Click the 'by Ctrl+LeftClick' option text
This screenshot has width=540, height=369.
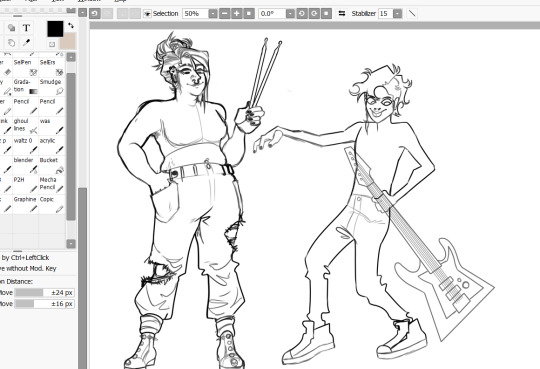click(25, 257)
